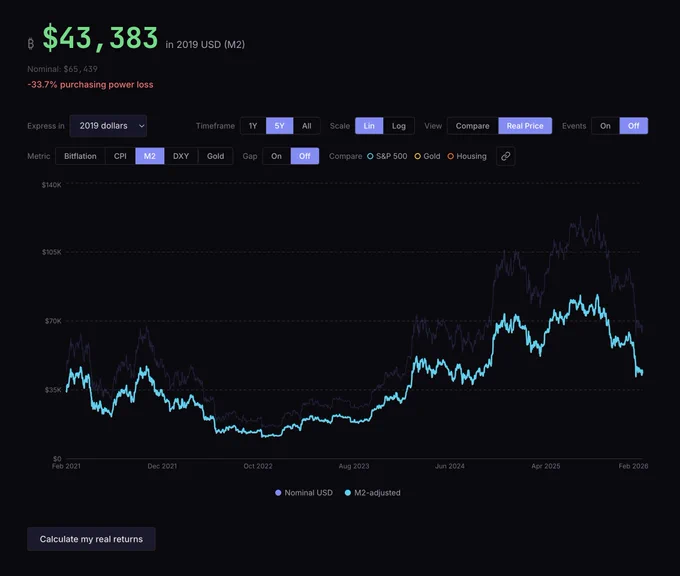The width and height of the screenshot is (680, 576).
Task: Select the 5Y timeframe
Action: [x=279, y=126]
